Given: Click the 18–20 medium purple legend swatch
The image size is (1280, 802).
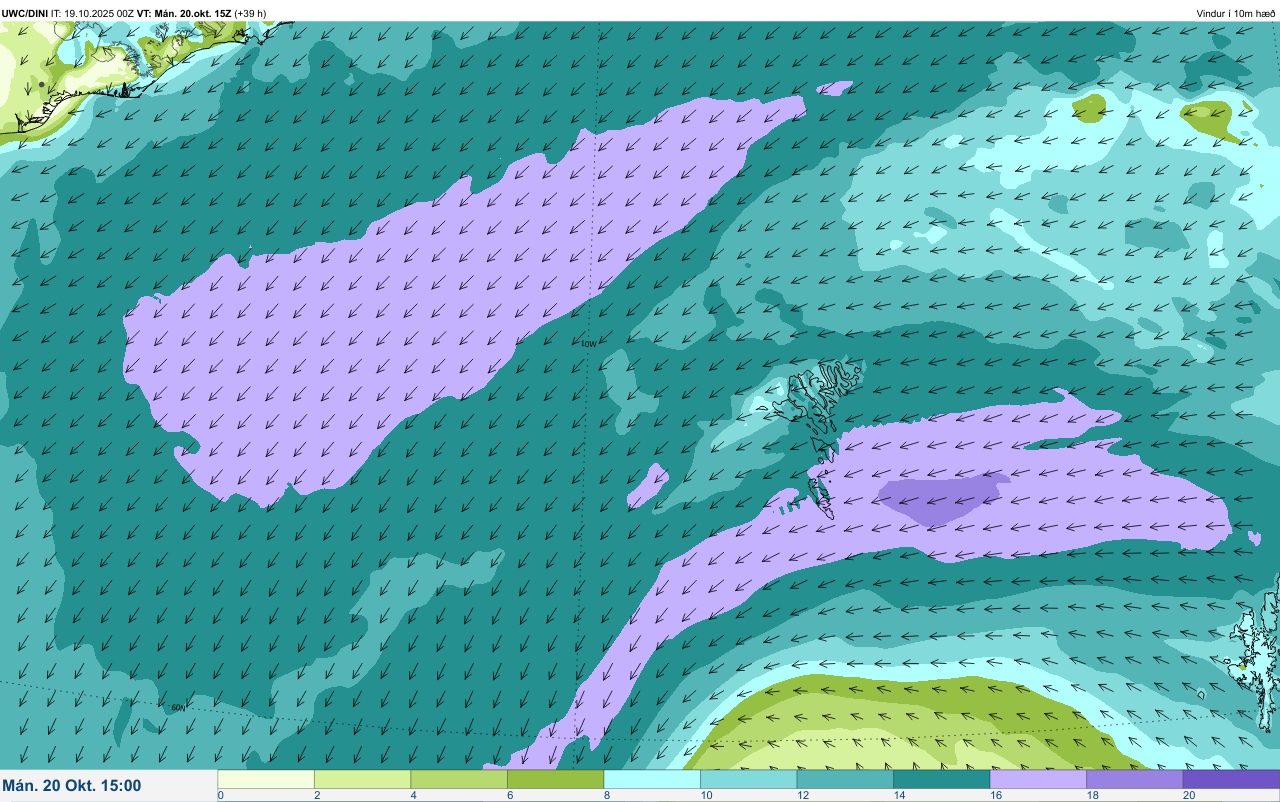Looking at the screenshot, I should point(1134,779).
